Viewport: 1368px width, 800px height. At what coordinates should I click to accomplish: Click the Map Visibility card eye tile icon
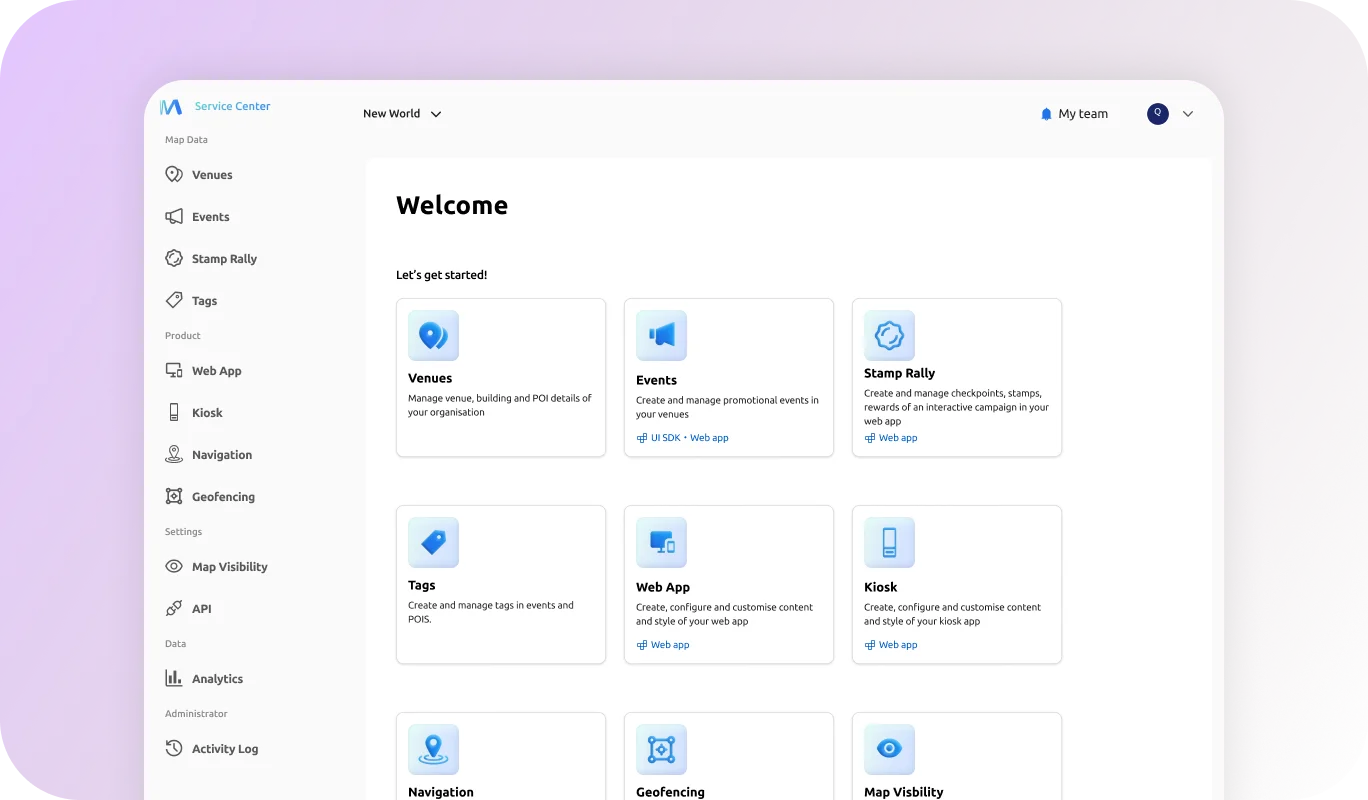tap(889, 749)
